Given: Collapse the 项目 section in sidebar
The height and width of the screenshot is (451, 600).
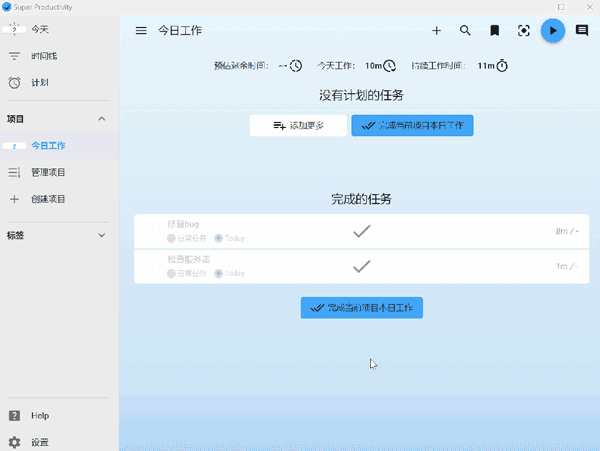Looking at the screenshot, I should pos(101,119).
